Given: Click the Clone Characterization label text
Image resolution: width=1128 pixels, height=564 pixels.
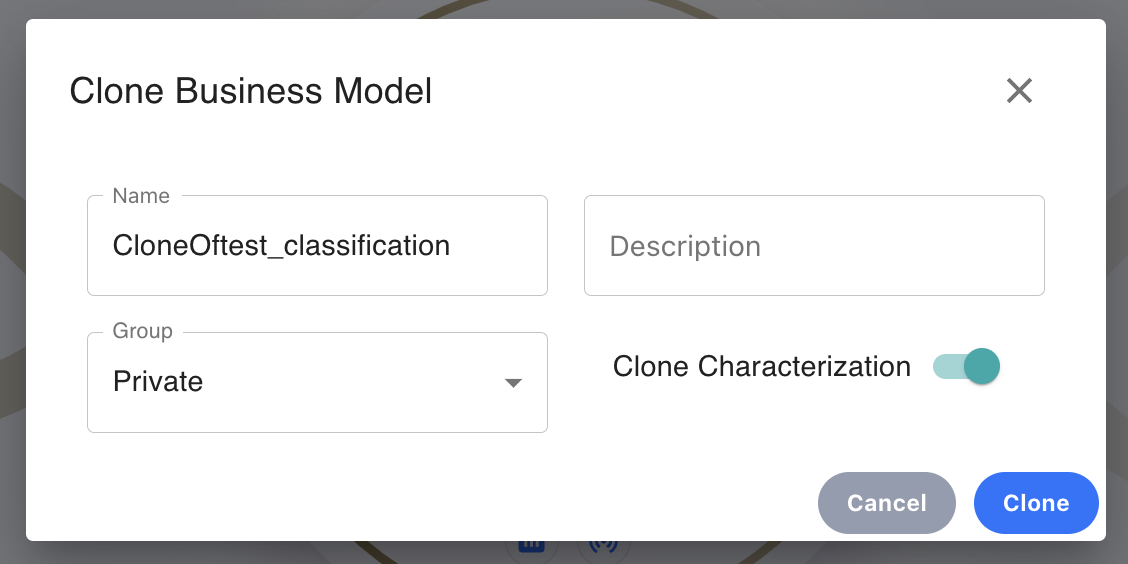Looking at the screenshot, I should tap(762, 367).
